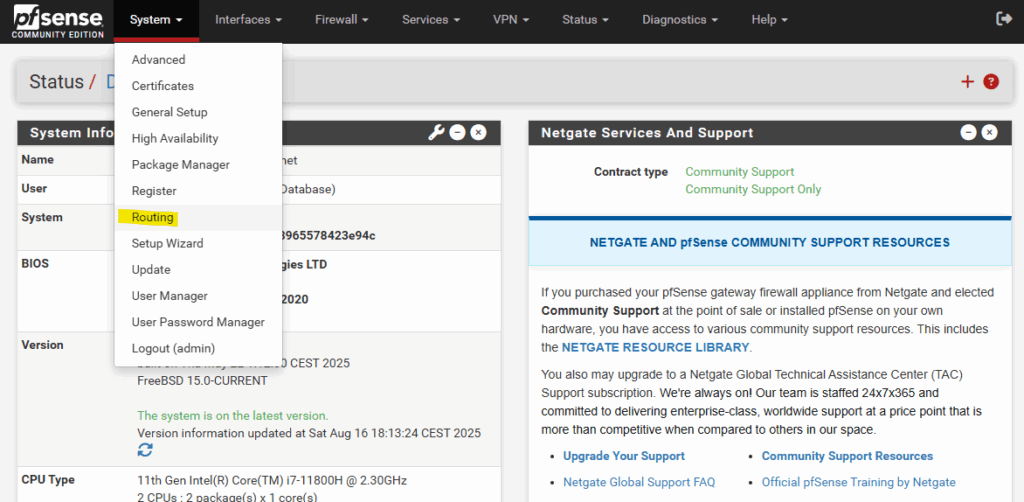Image resolution: width=1024 pixels, height=502 pixels.
Task: Click the wrench icon on System Information widget
Action: 436,133
